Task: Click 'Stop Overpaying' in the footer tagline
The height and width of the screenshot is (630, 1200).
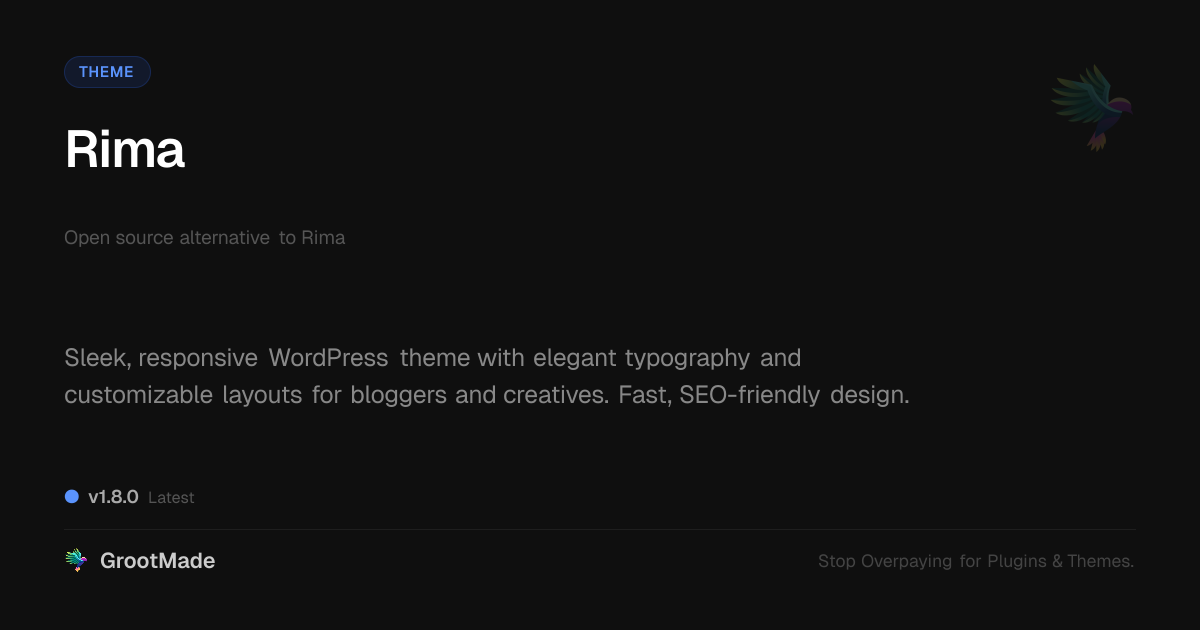Action: (885, 561)
